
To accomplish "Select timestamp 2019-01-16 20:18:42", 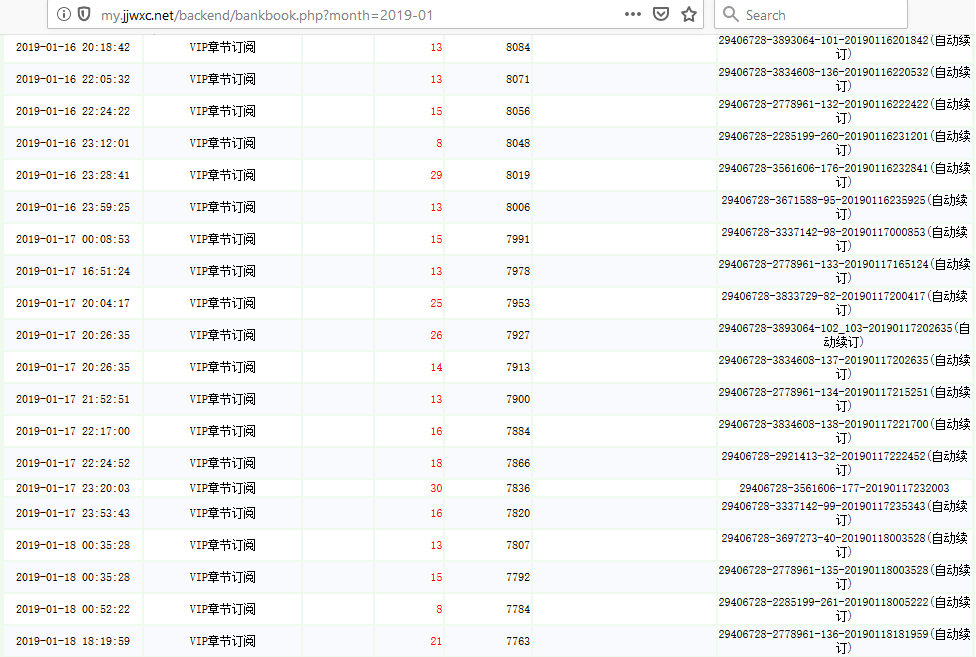I will 73,47.
